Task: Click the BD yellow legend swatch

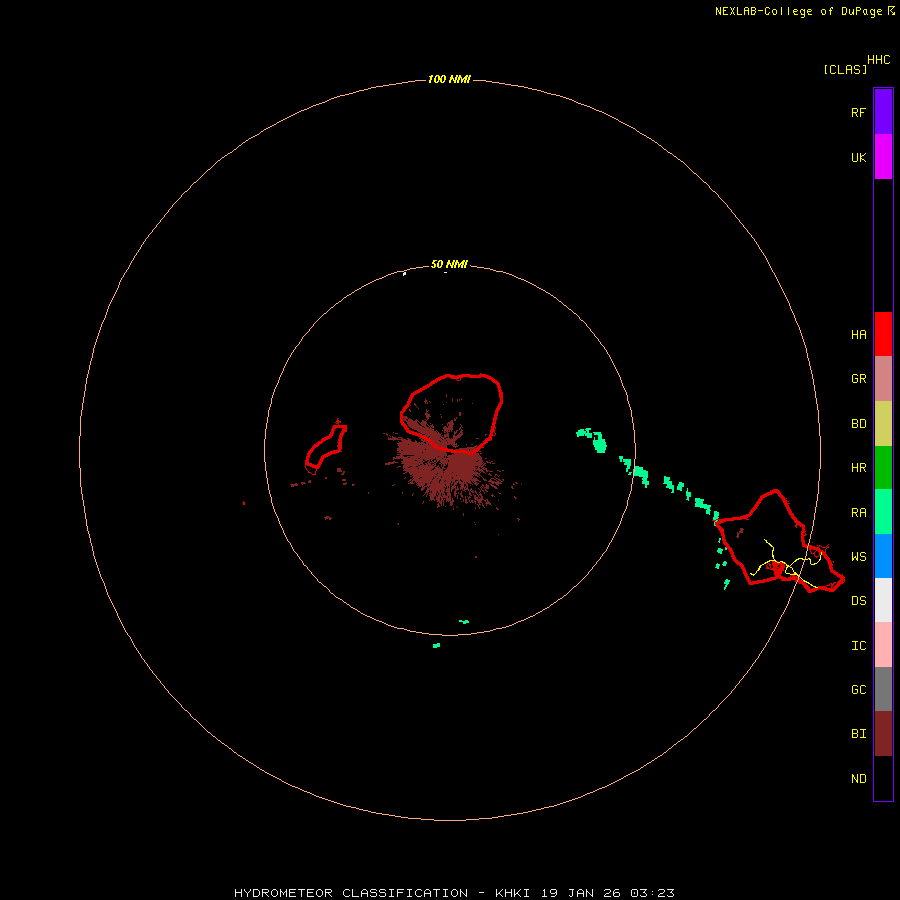Action: [x=883, y=424]
